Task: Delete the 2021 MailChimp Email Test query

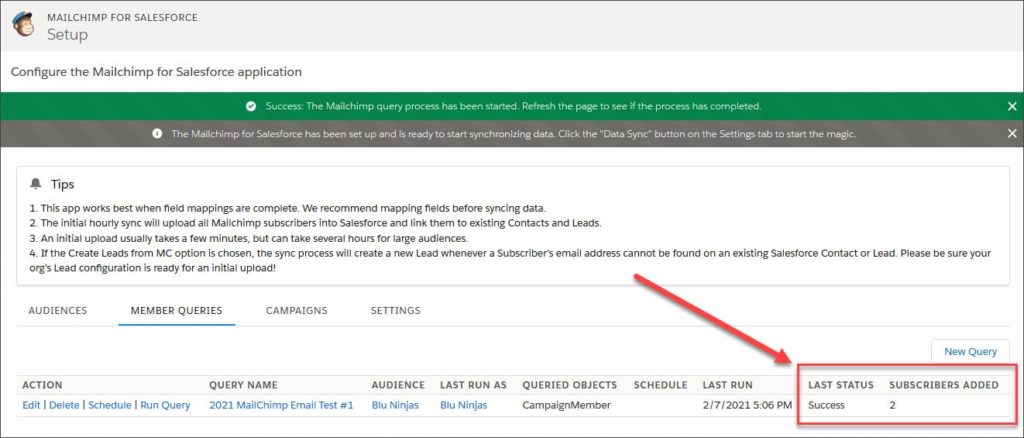Action: (64, 405)
